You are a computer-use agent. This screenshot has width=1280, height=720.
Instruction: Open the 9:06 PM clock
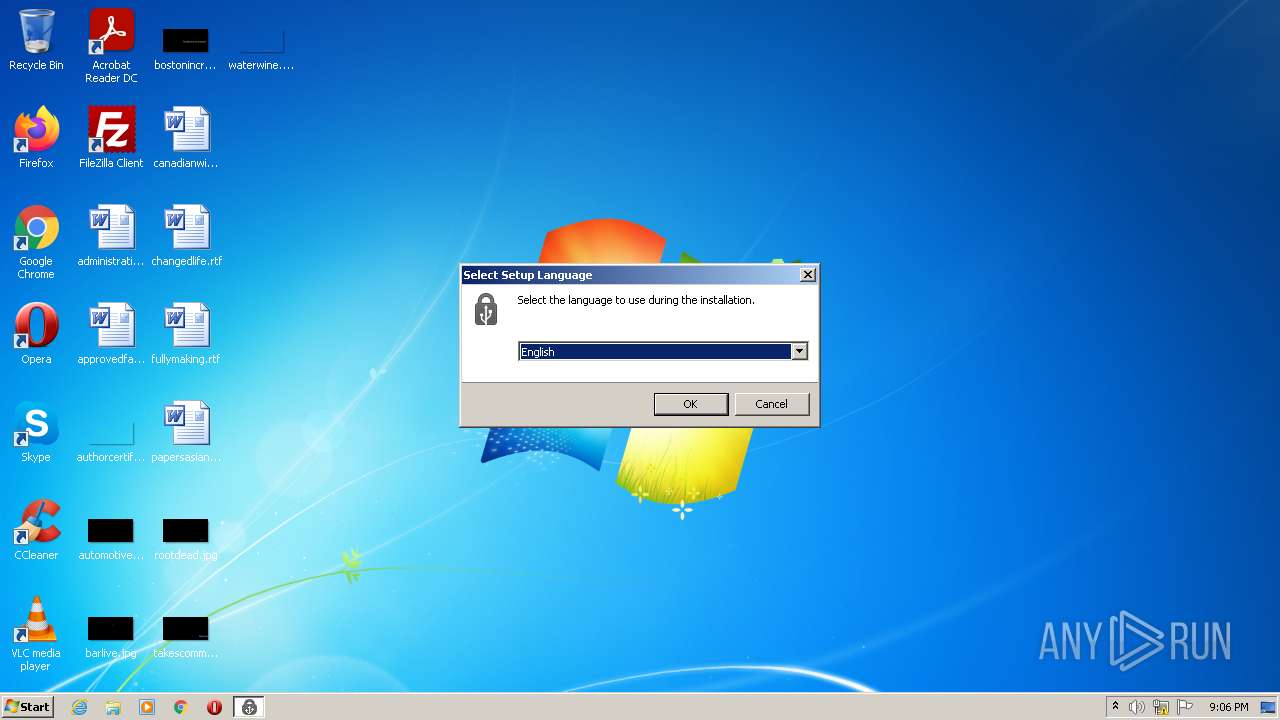tap(1228, 707)
